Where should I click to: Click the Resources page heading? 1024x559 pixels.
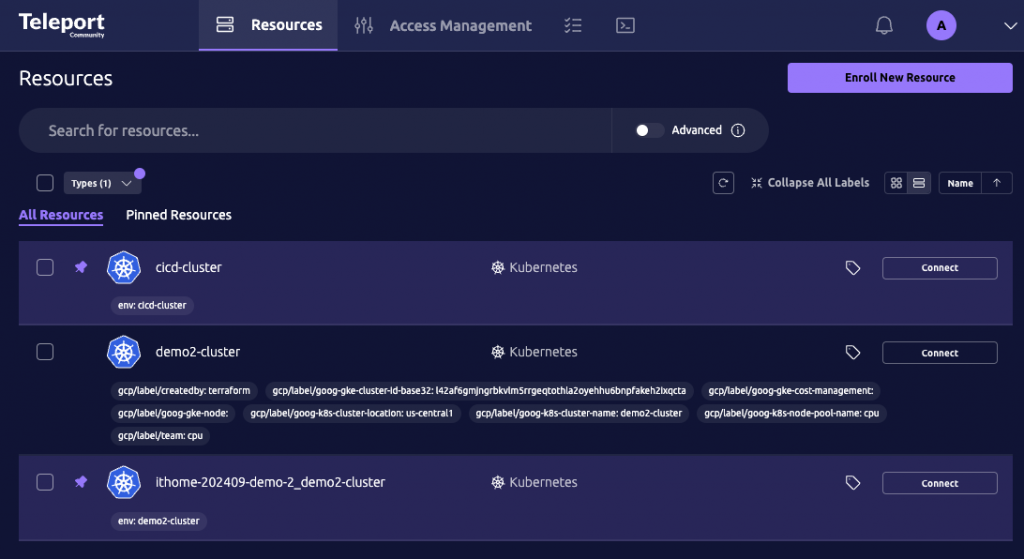(66, 78)
